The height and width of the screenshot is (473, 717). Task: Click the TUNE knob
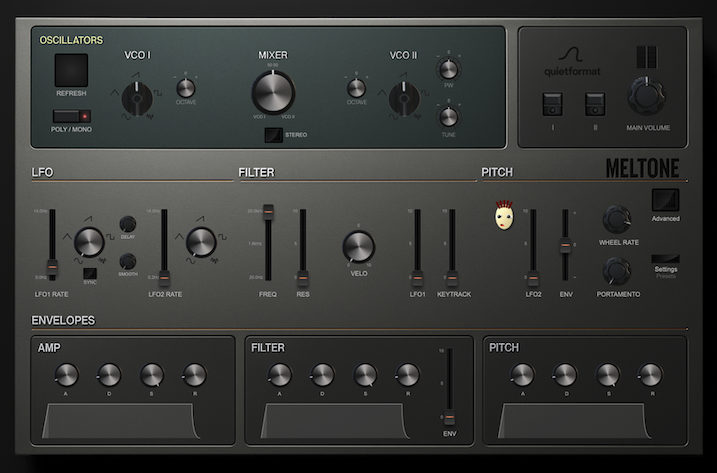tap(449, 117)
